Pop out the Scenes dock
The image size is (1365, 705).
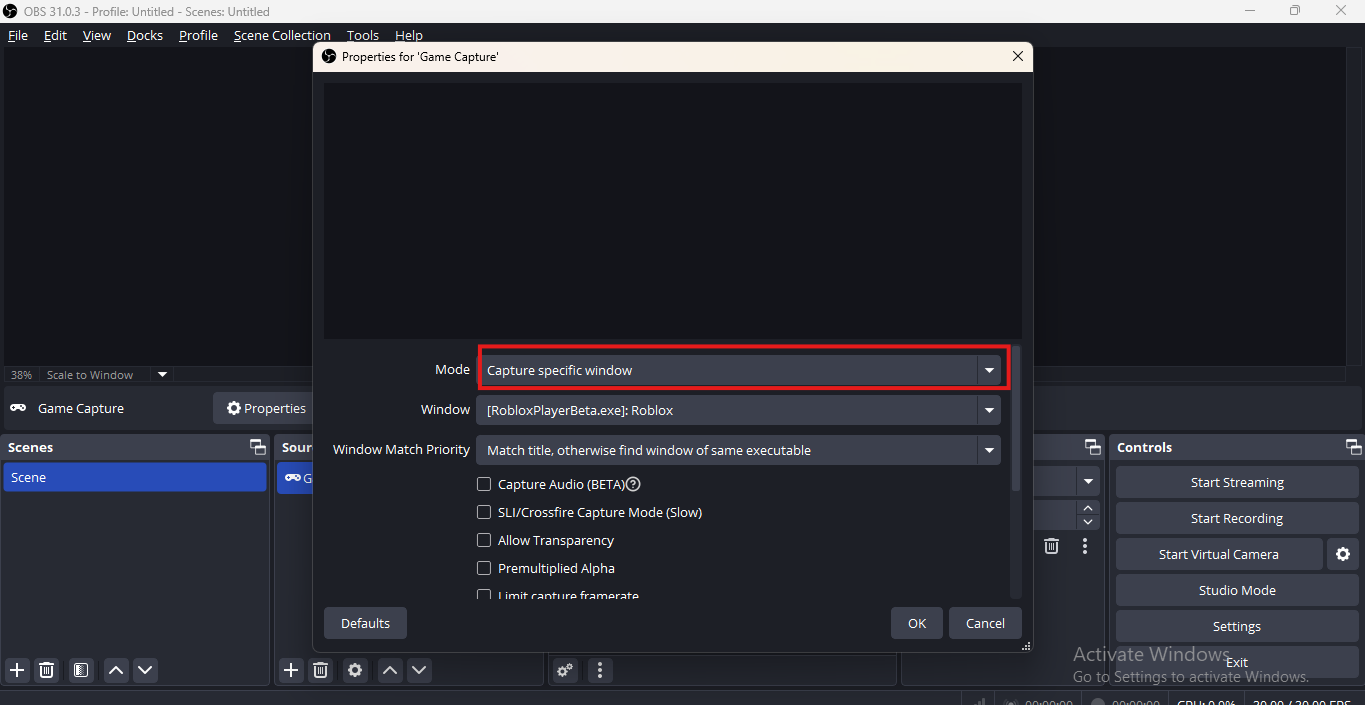point(258,447)
